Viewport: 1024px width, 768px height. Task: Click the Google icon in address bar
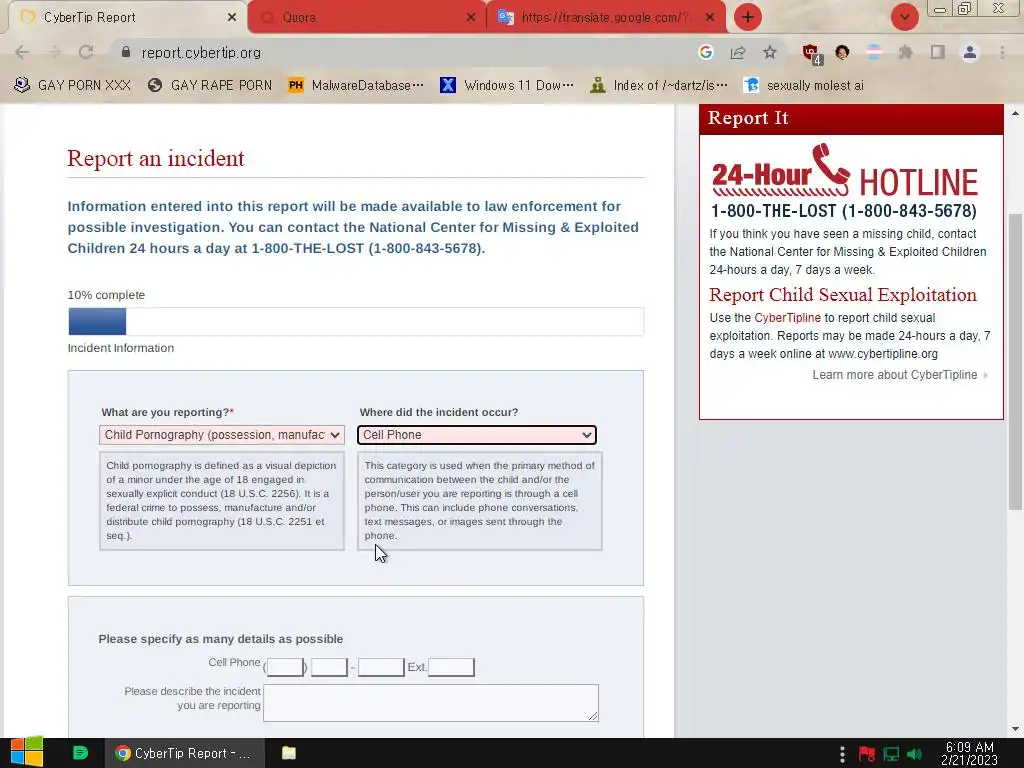(705, 52)
